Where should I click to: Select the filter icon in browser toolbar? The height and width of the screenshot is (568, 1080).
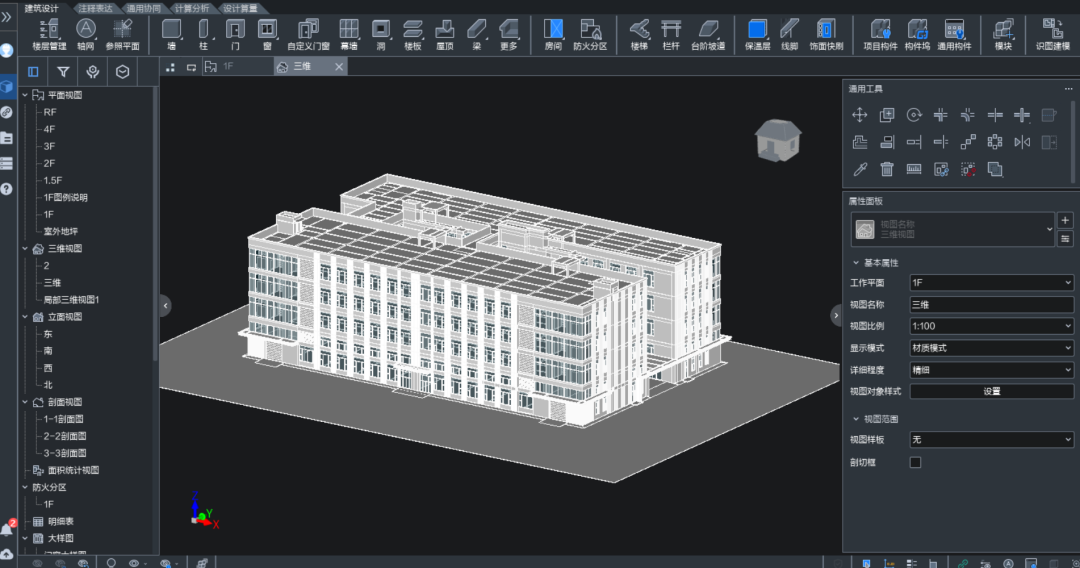[x=63, y=72]
